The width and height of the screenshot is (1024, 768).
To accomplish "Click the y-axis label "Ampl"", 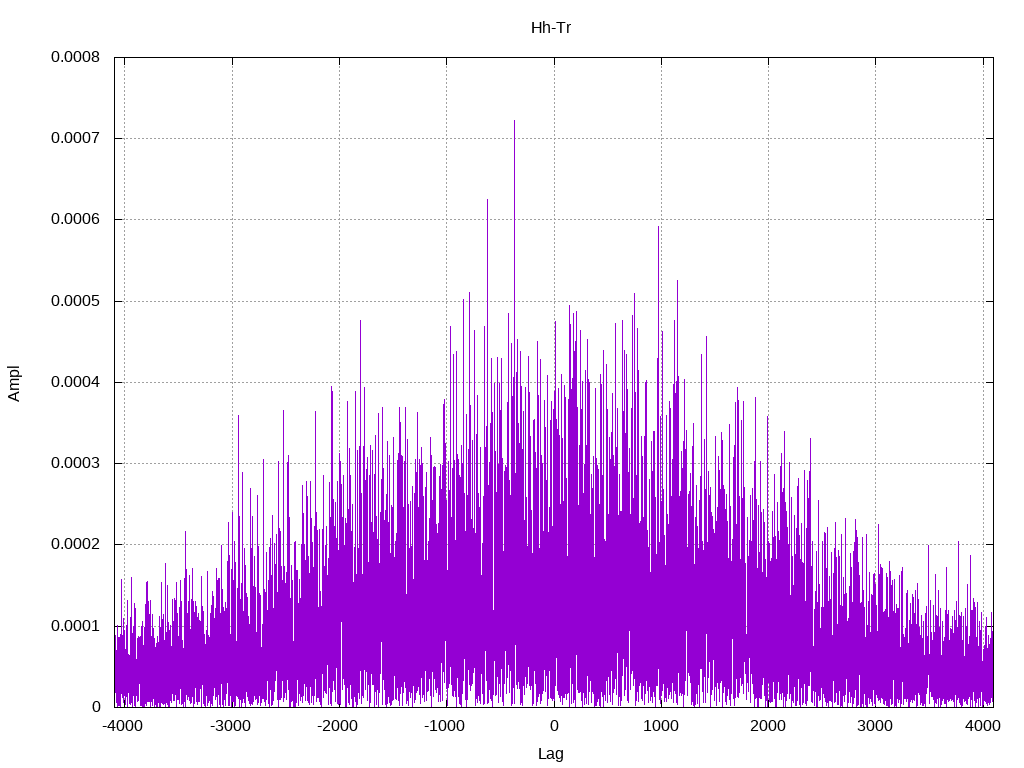I will coord(14,383).
